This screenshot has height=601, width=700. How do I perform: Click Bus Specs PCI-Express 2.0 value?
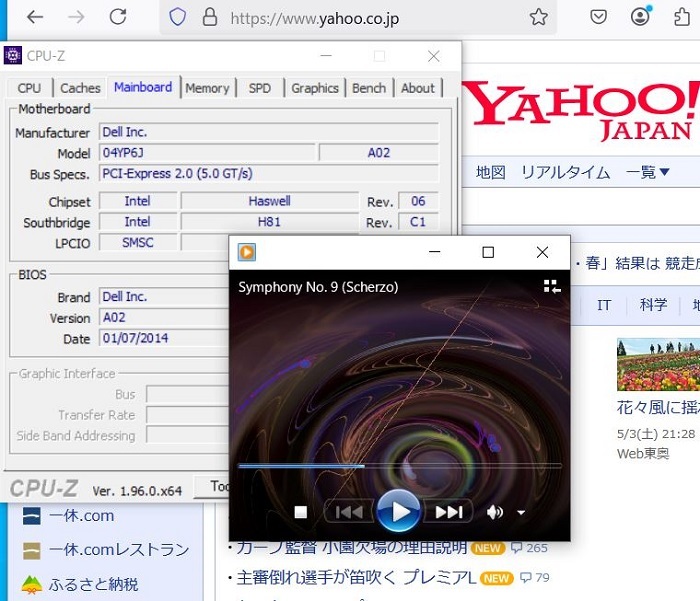pyautogui.click(x=268, y=173)
